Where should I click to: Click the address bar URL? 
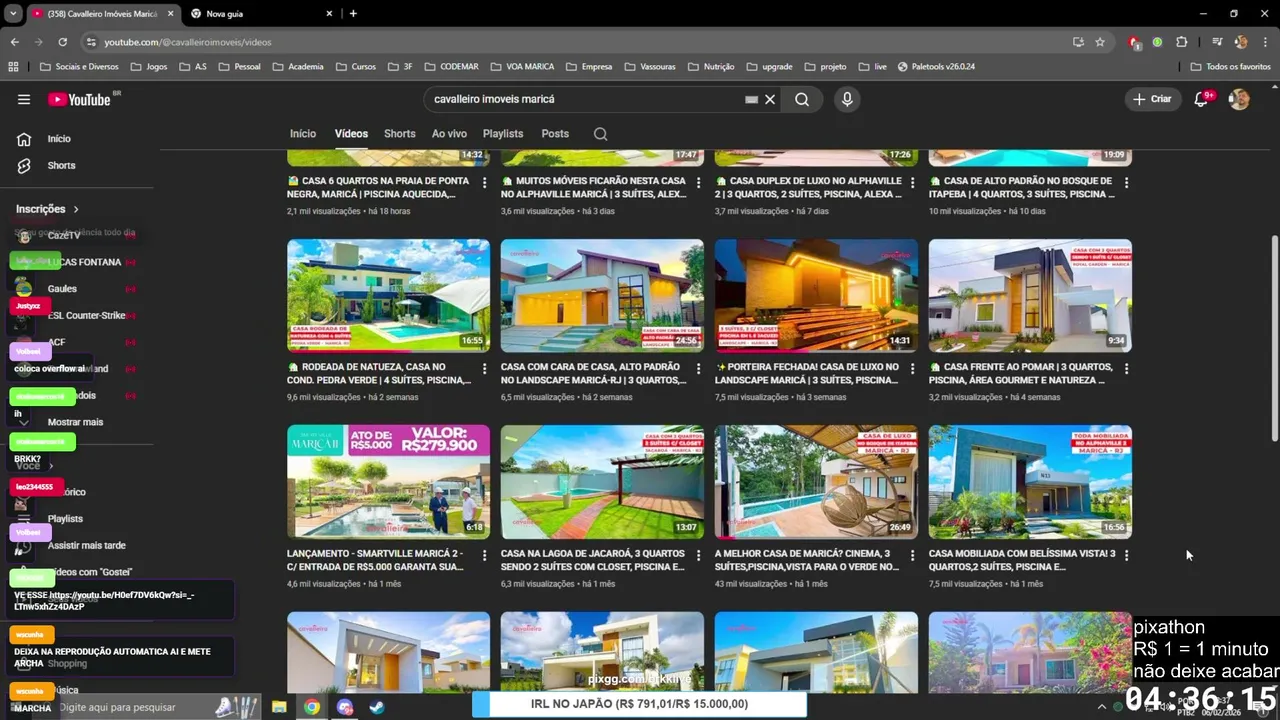coord(188,42)
